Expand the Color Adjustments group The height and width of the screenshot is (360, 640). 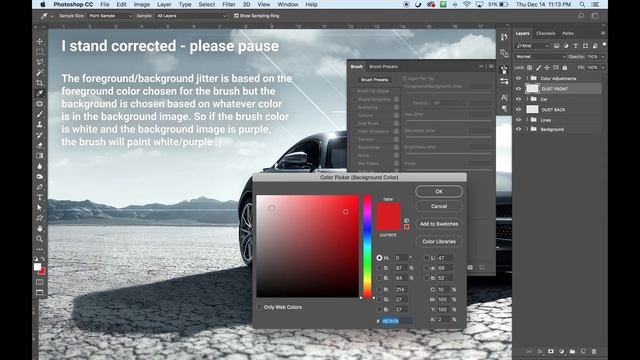point(527,78)
